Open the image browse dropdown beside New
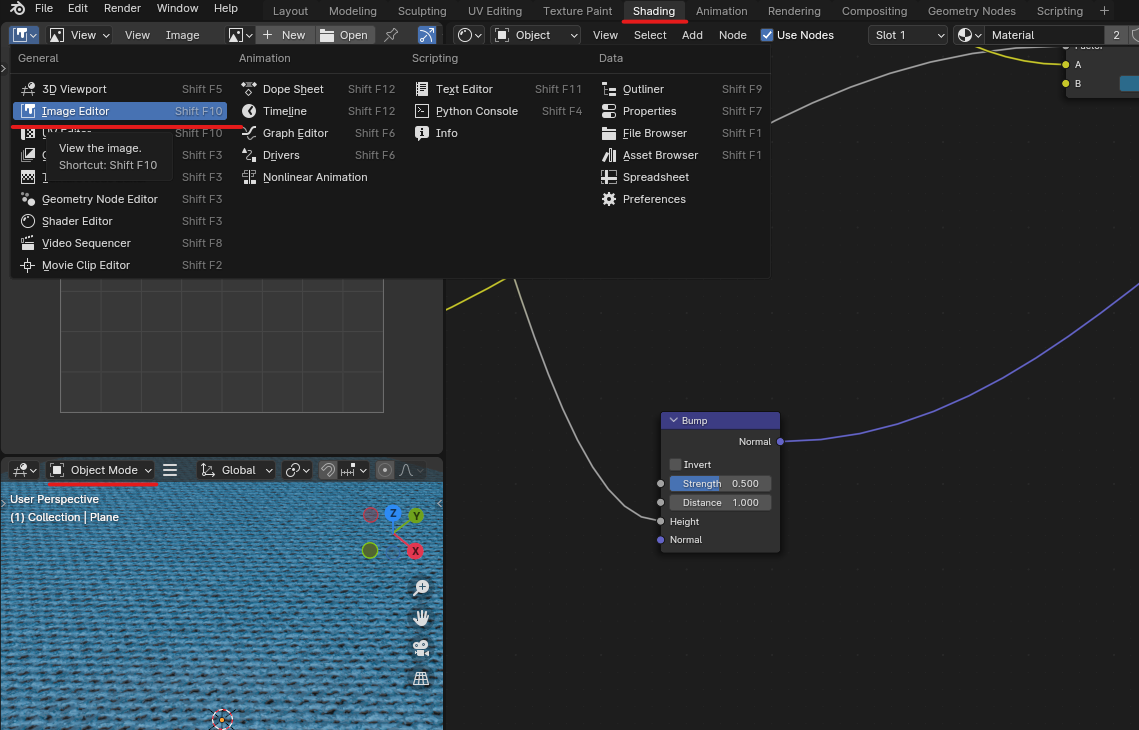1139x730 pixels. coord(240,35)
